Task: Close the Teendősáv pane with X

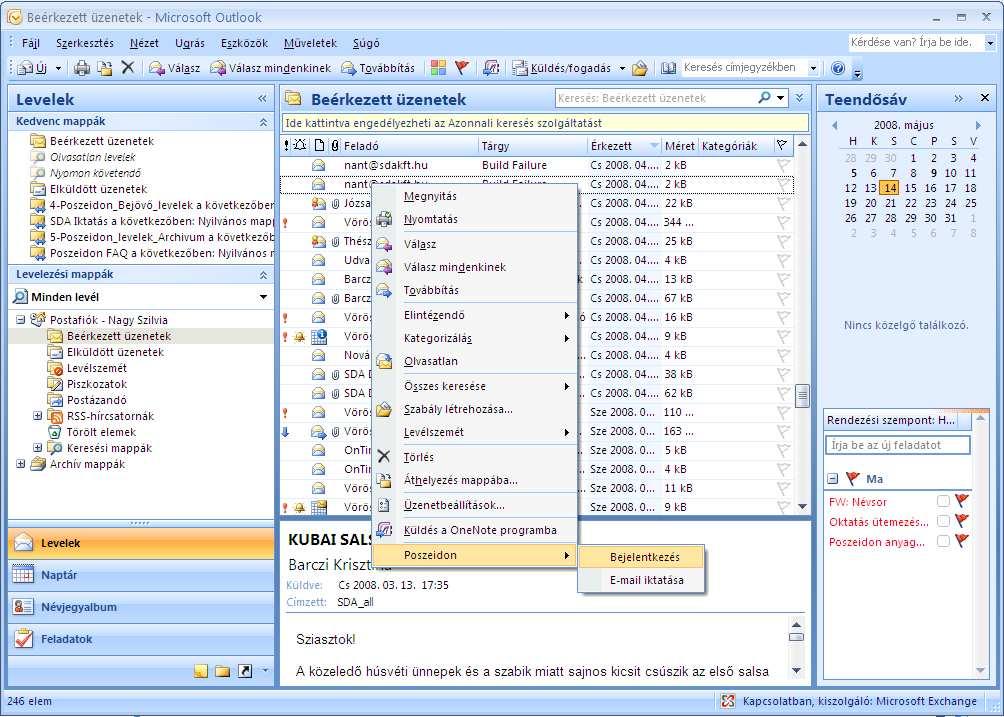Action: [985, 98]
